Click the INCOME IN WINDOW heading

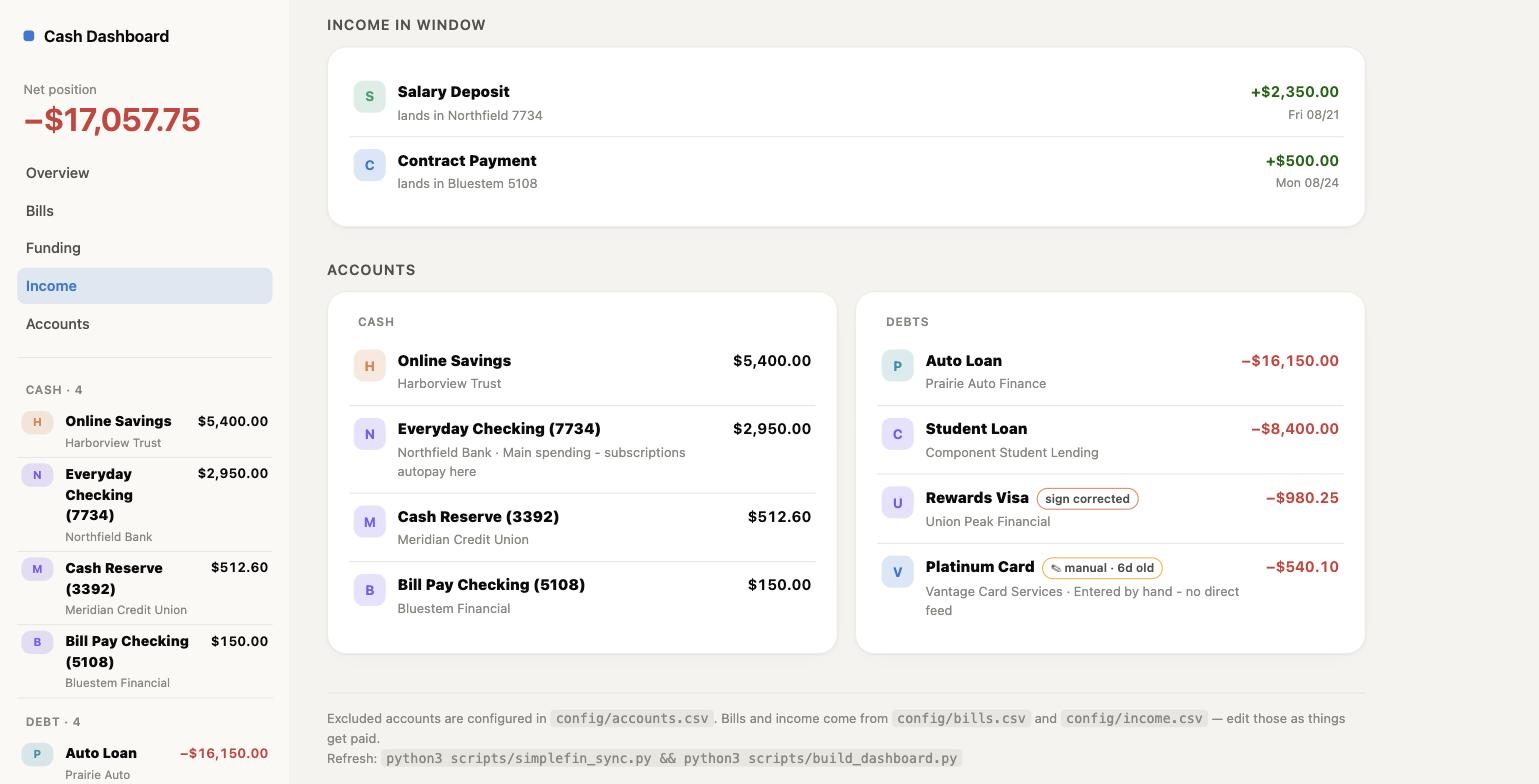coord(406,25)
